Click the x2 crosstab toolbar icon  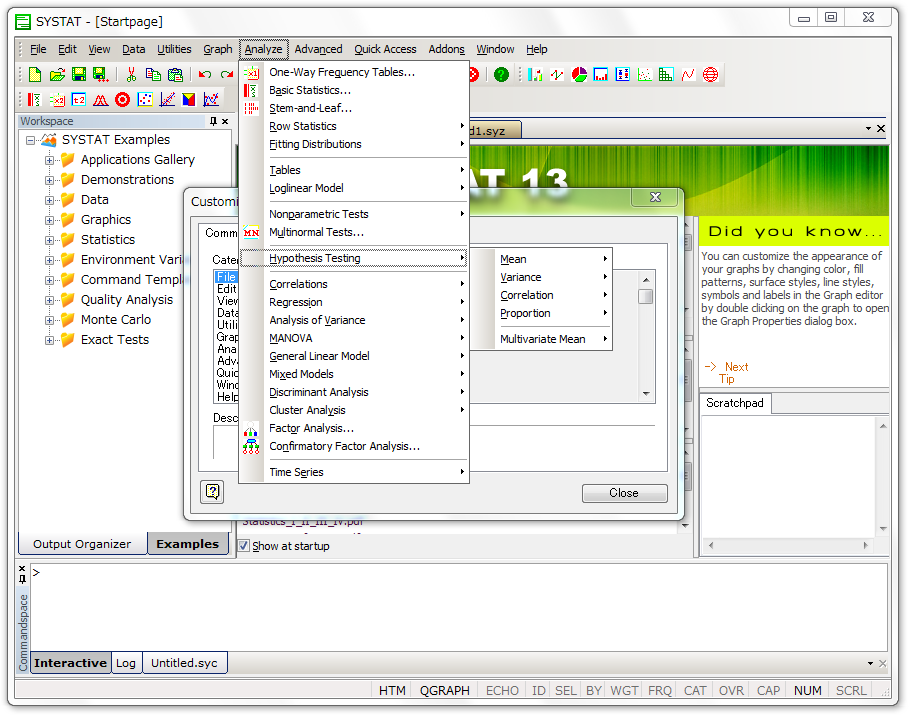pos(57,100)
